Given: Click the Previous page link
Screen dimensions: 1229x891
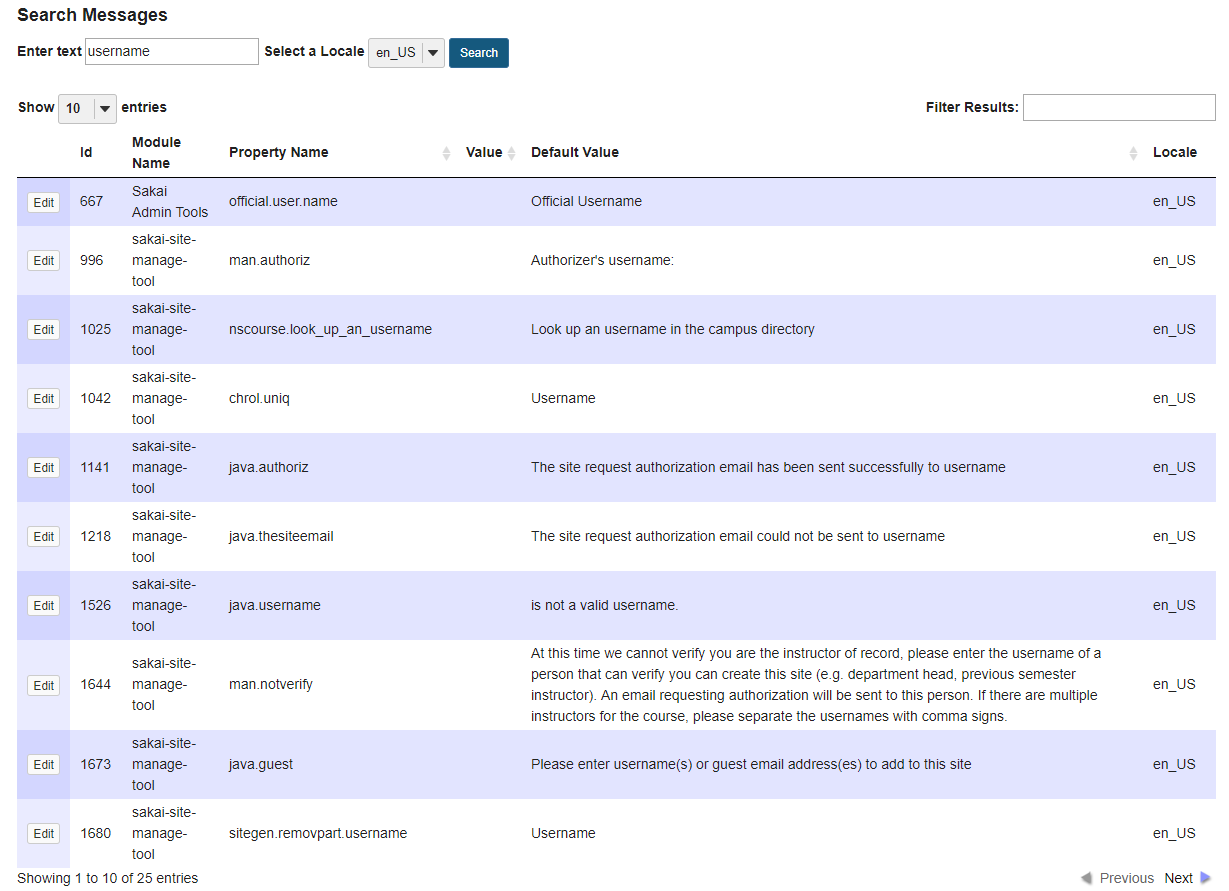Looking at the screenshot, I should coord(1126,878).
